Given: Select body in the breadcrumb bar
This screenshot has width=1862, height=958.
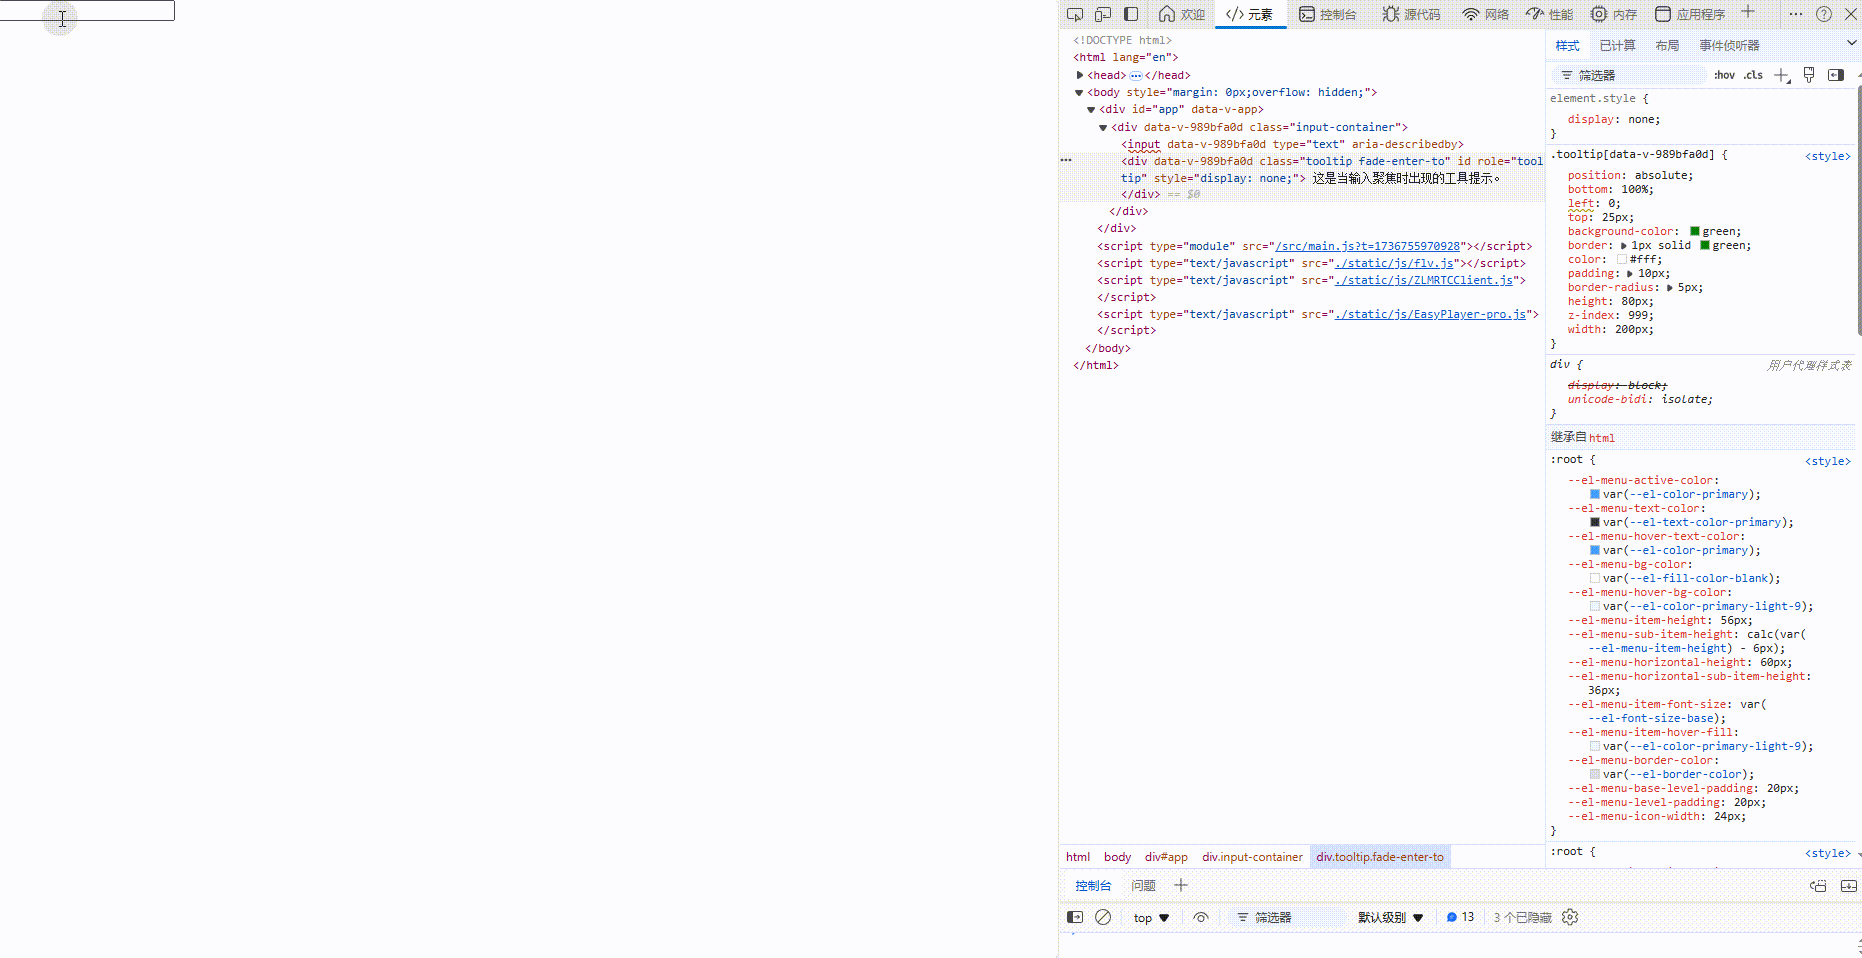Looking at the screenshot, I should (1117, 857).
